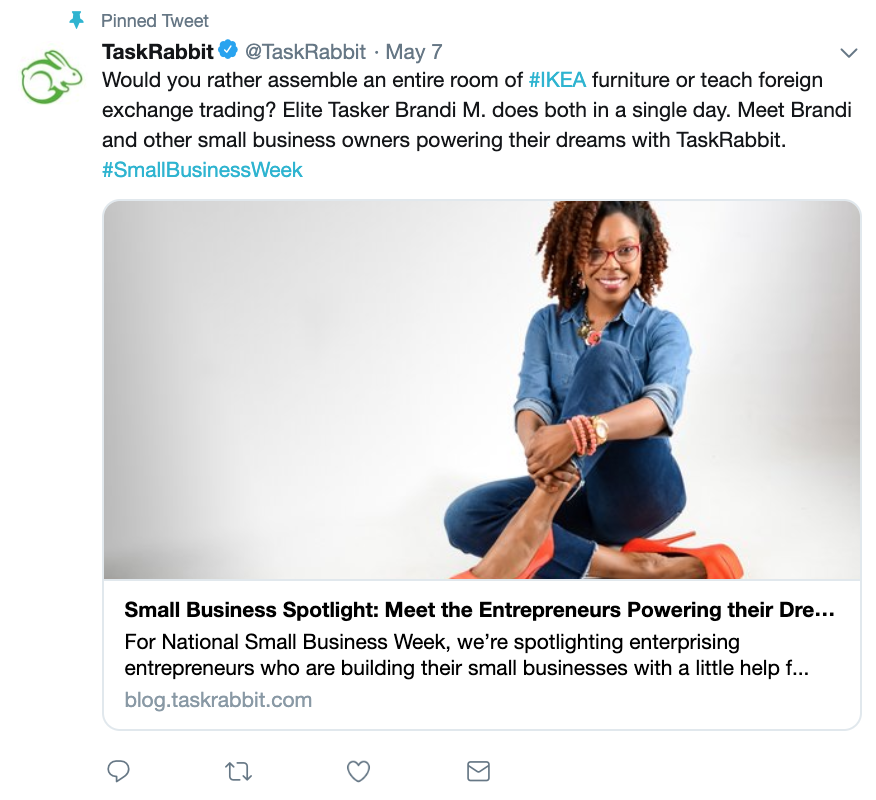Open the tweet options chevron menu
The width and height of the screenshot is (876, 800).
[849, 53]
